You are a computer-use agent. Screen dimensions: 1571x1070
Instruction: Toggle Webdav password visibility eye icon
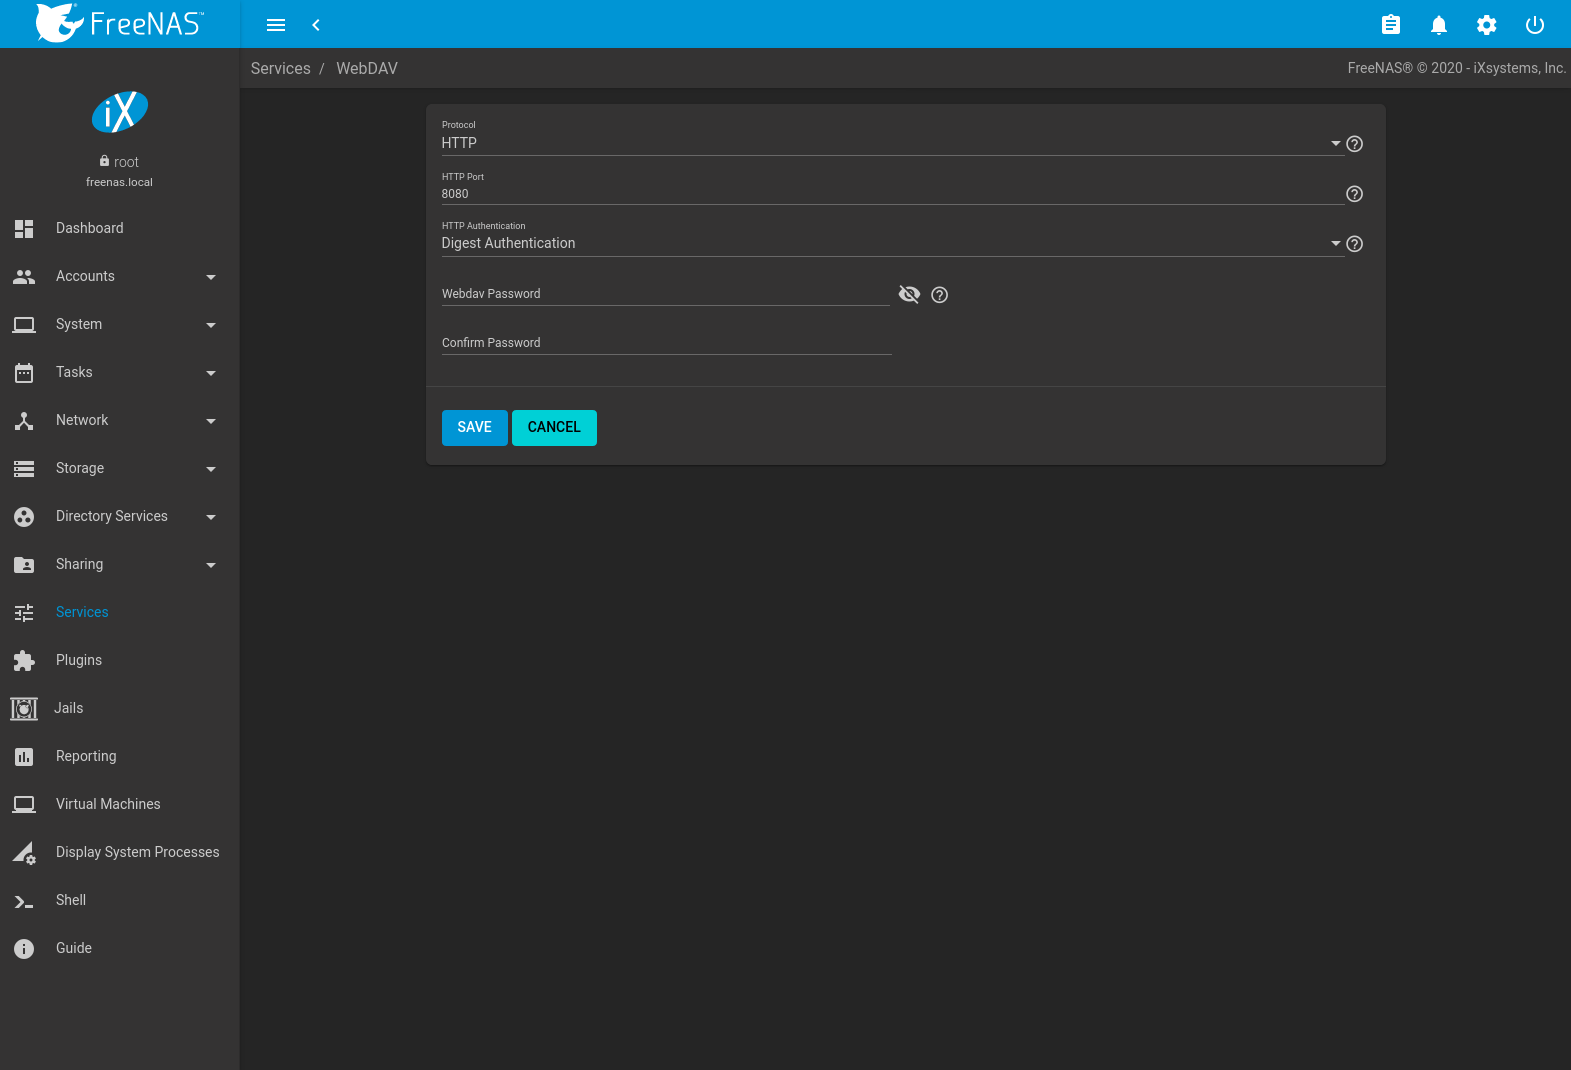tap(909, 294)
